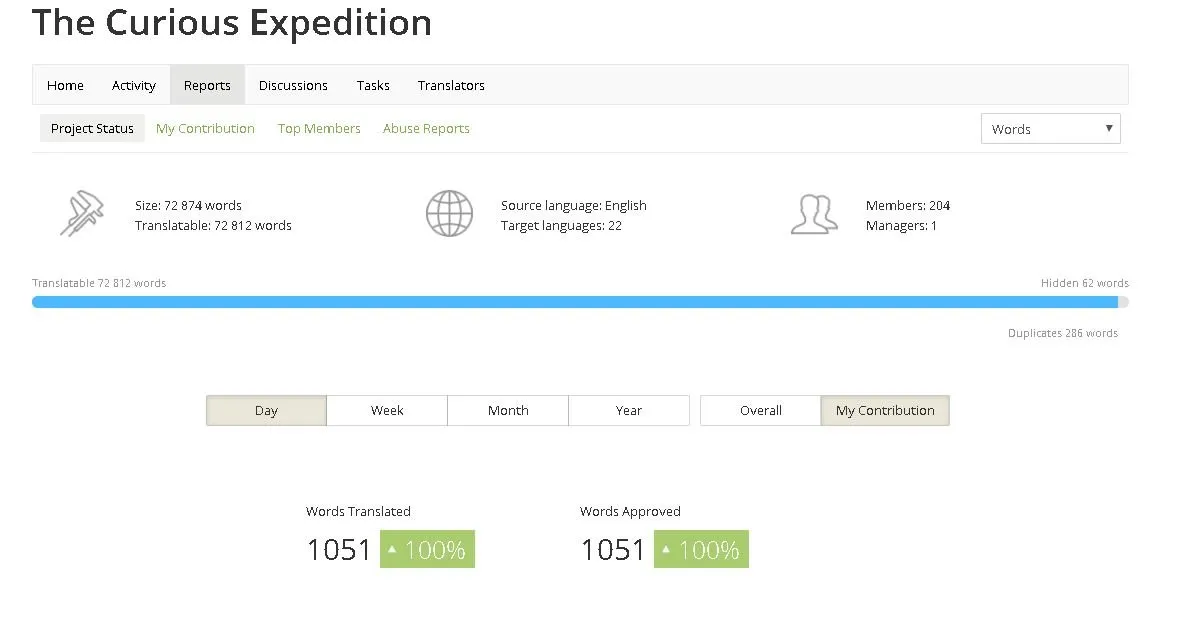Select the Day period toggle
The image size is (1201, 624).
click(266, 410)
